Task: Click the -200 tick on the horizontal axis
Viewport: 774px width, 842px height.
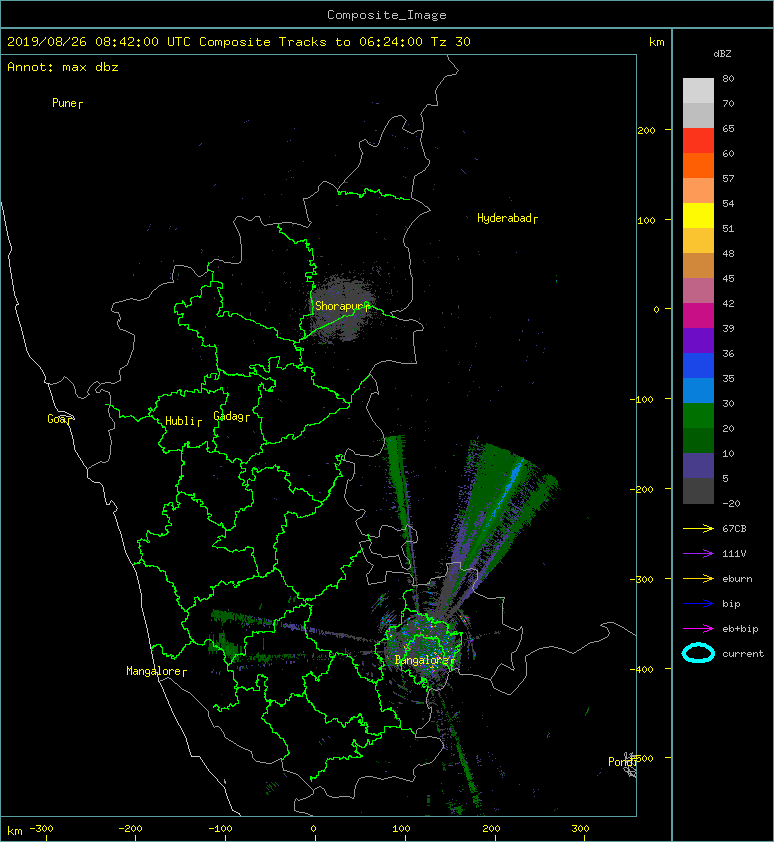Action: pos(131,829)
